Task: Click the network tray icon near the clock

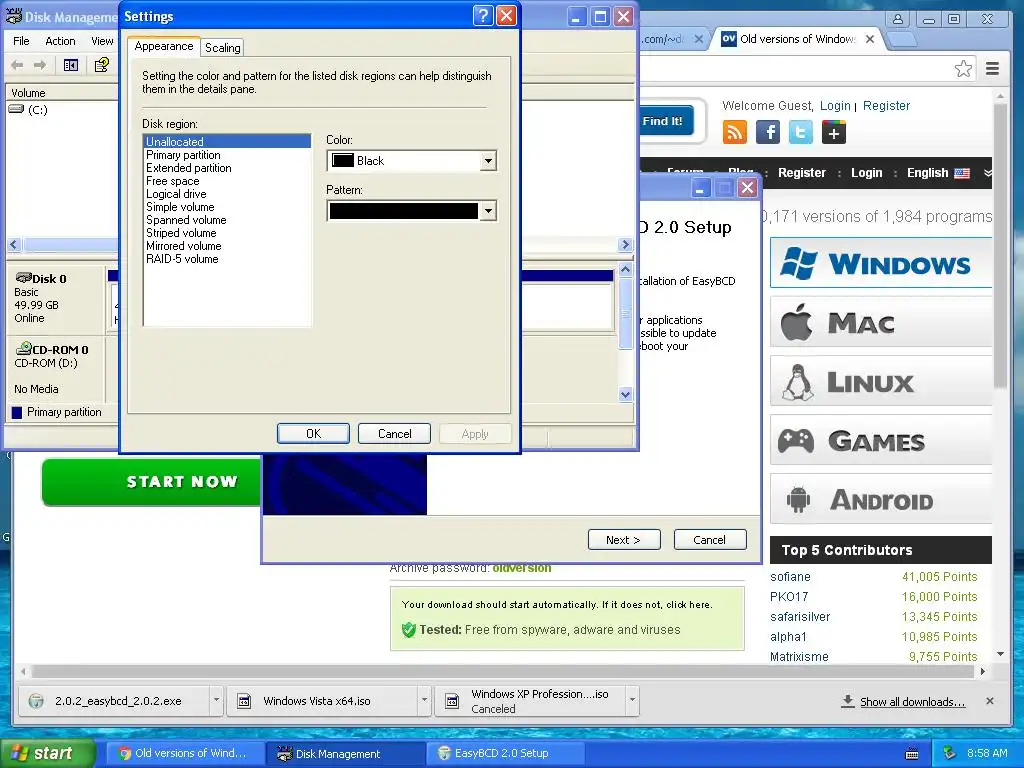Action: (949, 753)
